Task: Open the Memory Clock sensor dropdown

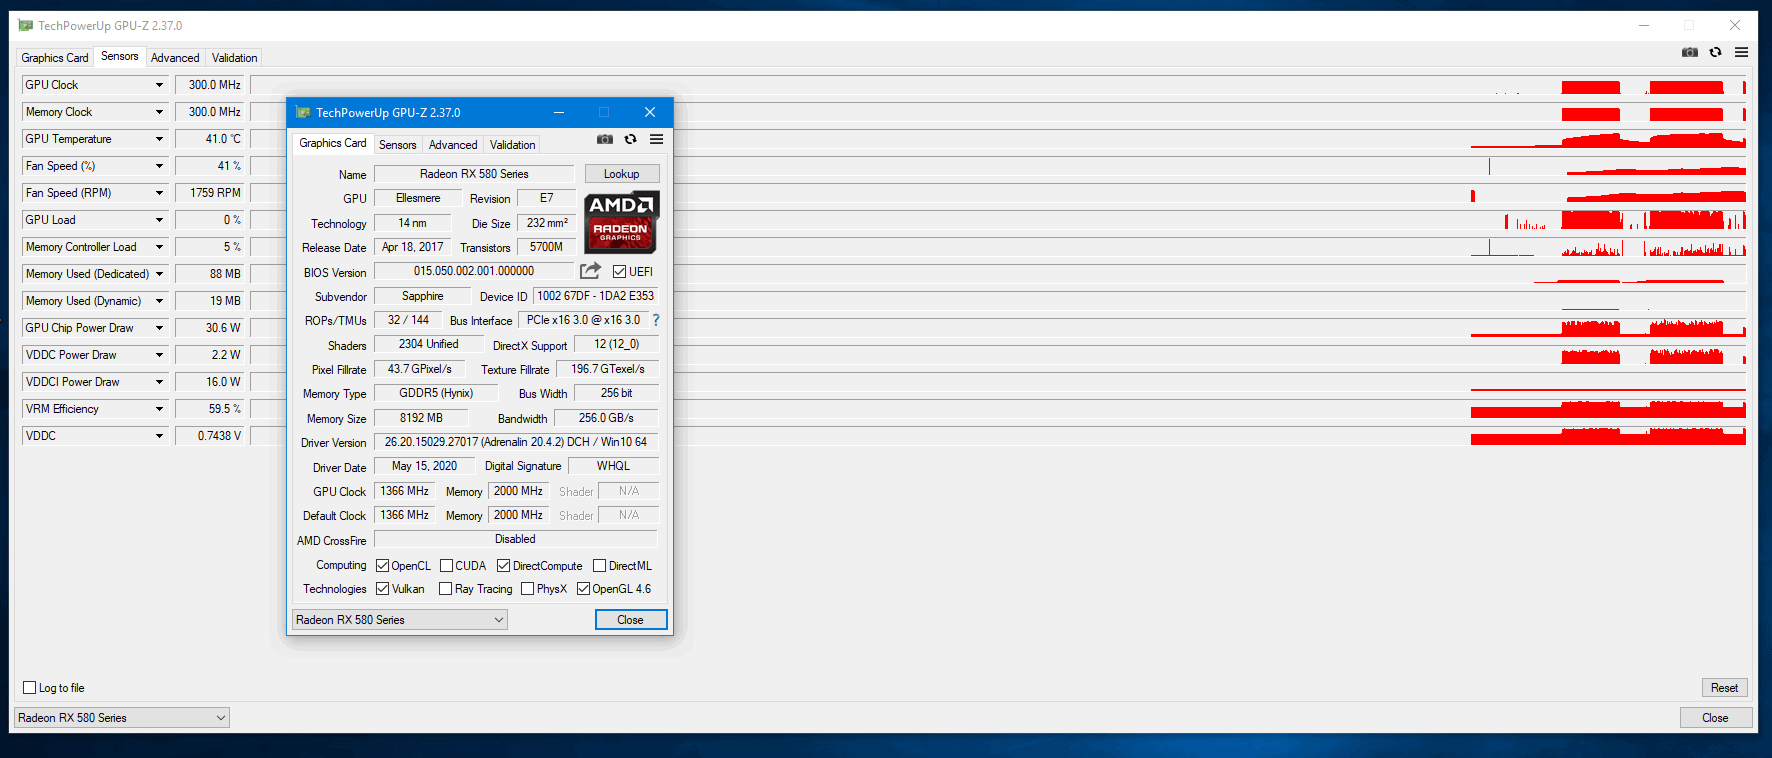Action: tap(159, 112)
